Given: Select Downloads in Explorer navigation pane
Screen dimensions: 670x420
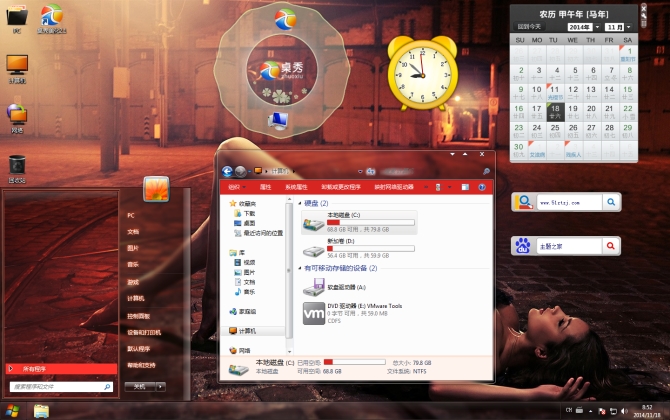Looking at the screenshot, I should pyautogui.click(x=245, y=214).
